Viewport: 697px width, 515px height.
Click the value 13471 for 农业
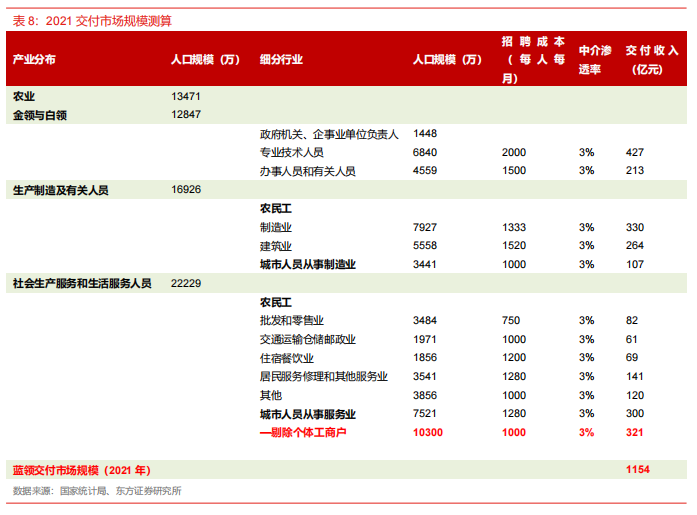tap(186, 96)
